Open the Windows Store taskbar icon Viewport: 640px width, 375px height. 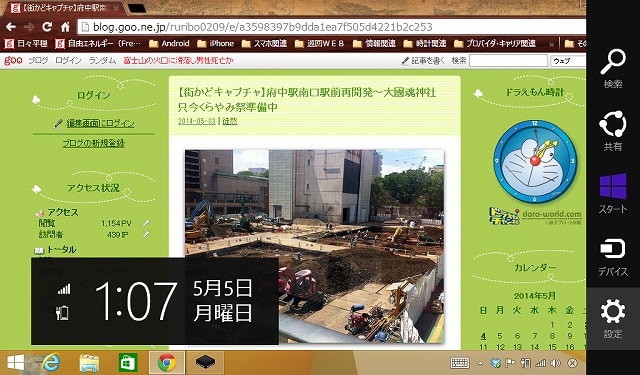128,362
